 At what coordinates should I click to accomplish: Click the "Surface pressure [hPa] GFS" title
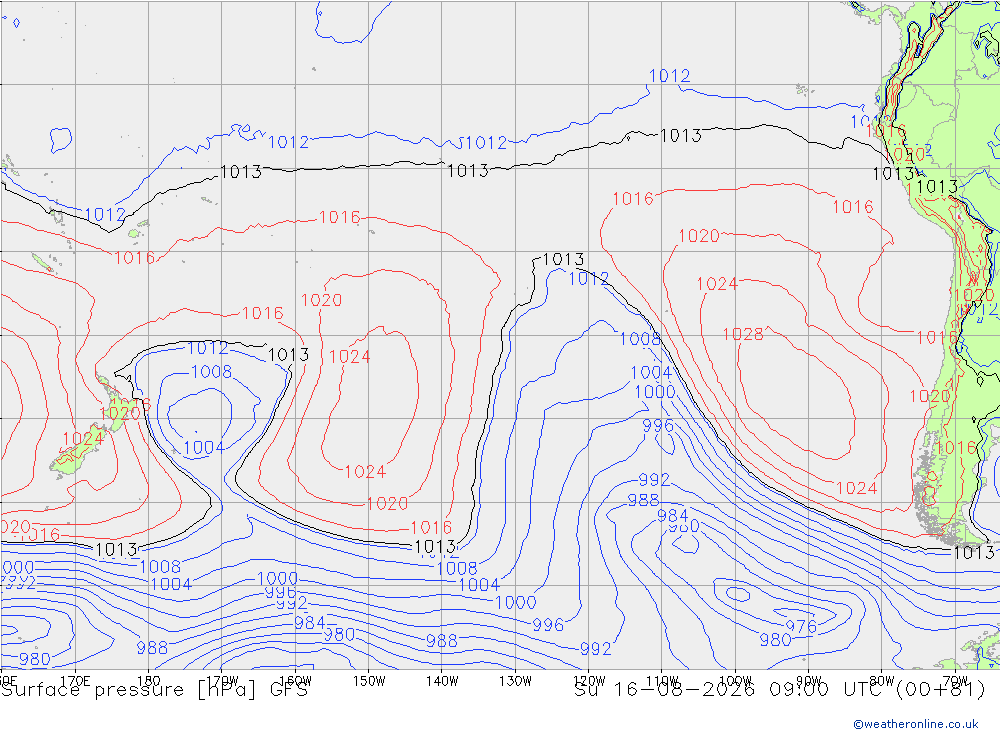click(154, 690)
